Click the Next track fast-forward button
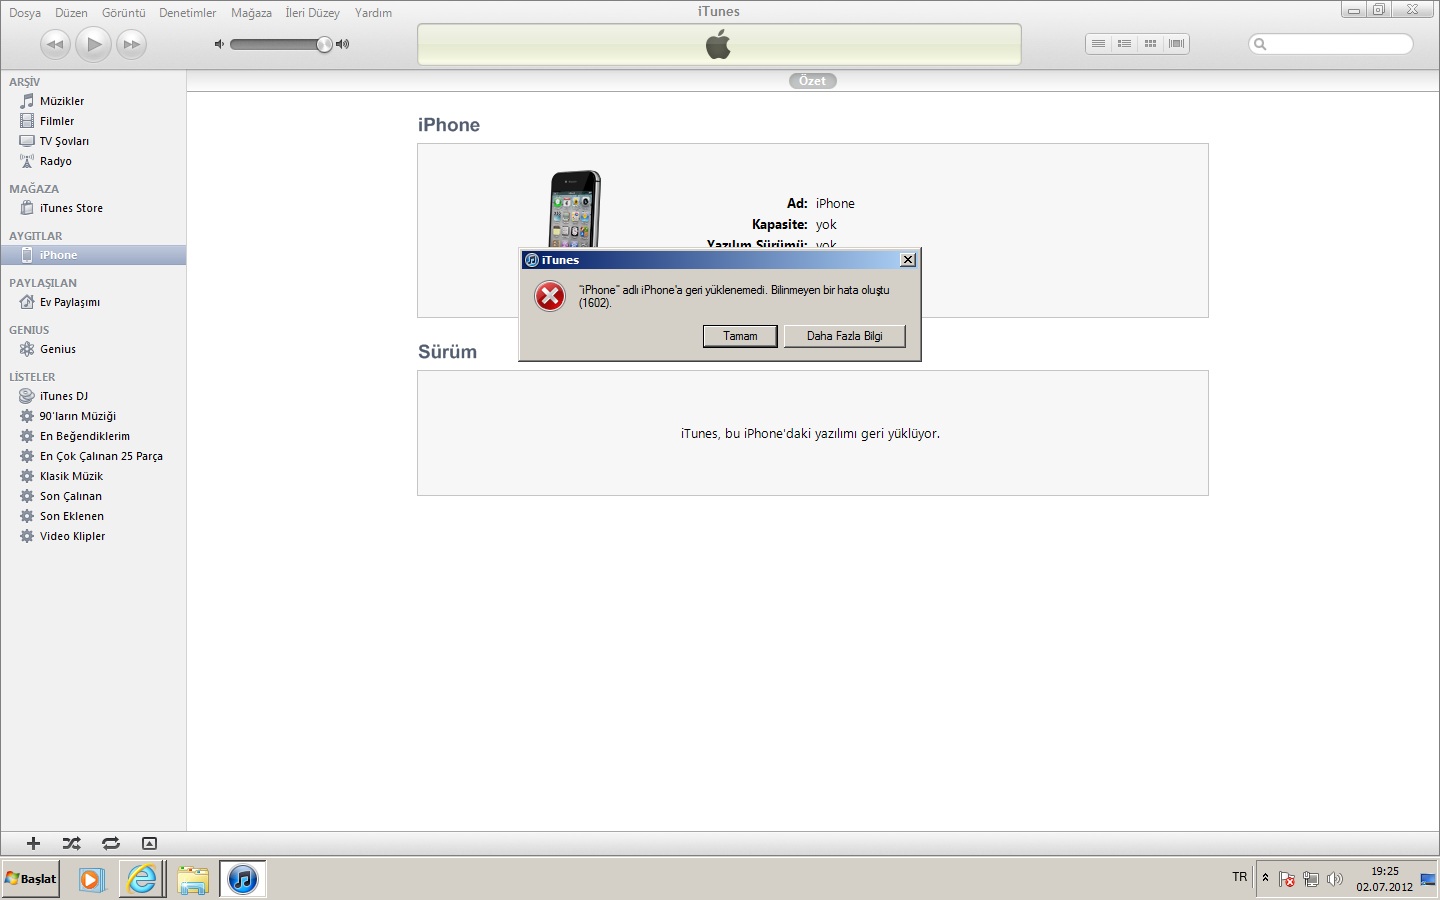Screen dimensions: 1440x900 (x=131, y=44)
